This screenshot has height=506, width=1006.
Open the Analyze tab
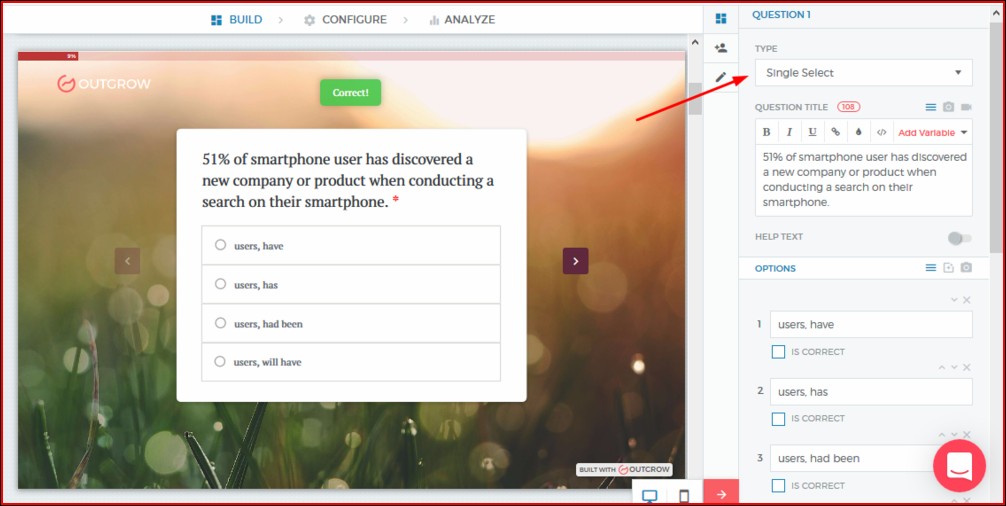(x=461, y=19)
